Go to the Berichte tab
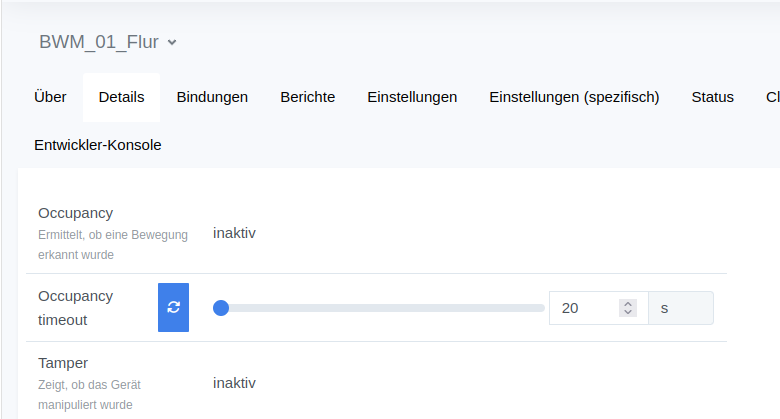Viewport: 780px width, 419px height. tap(307, 97)
